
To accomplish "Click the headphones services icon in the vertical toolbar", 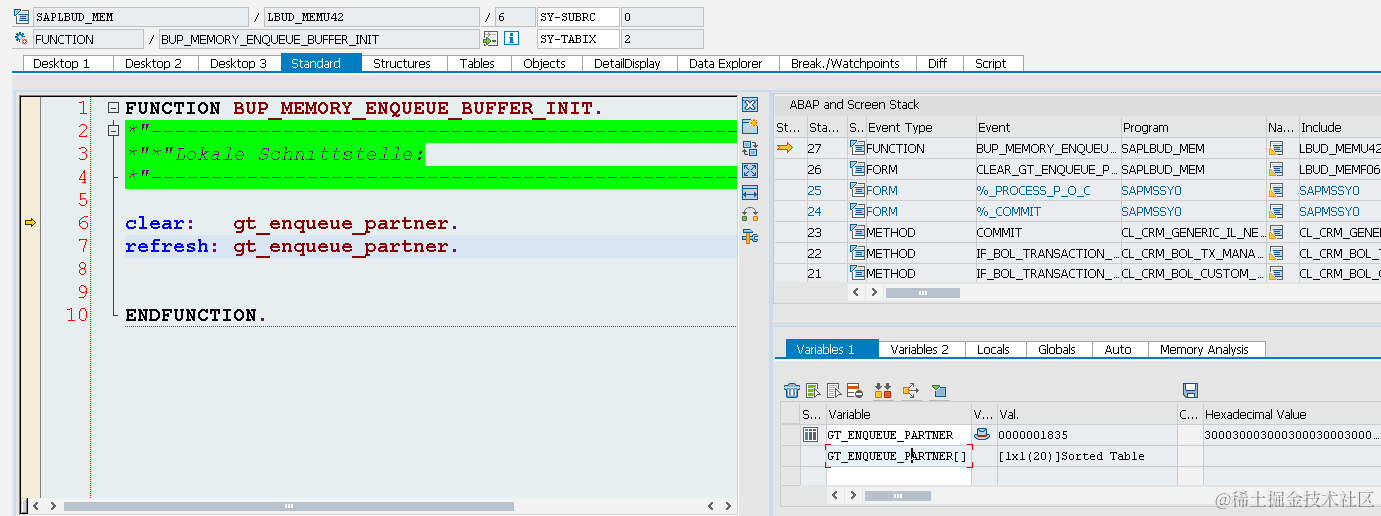I will [x=750, y=215].
